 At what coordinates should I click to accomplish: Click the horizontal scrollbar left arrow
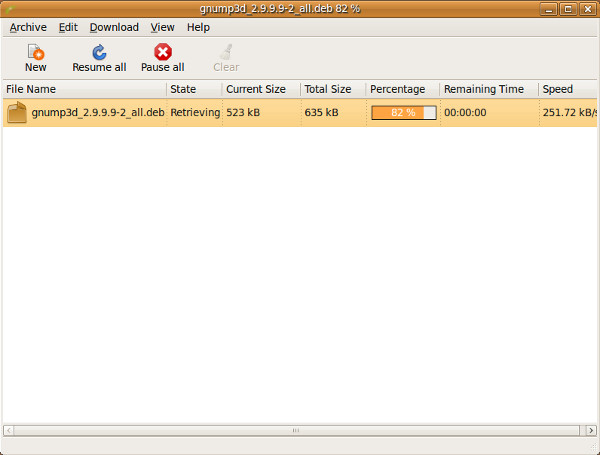[x=8, y=431]
